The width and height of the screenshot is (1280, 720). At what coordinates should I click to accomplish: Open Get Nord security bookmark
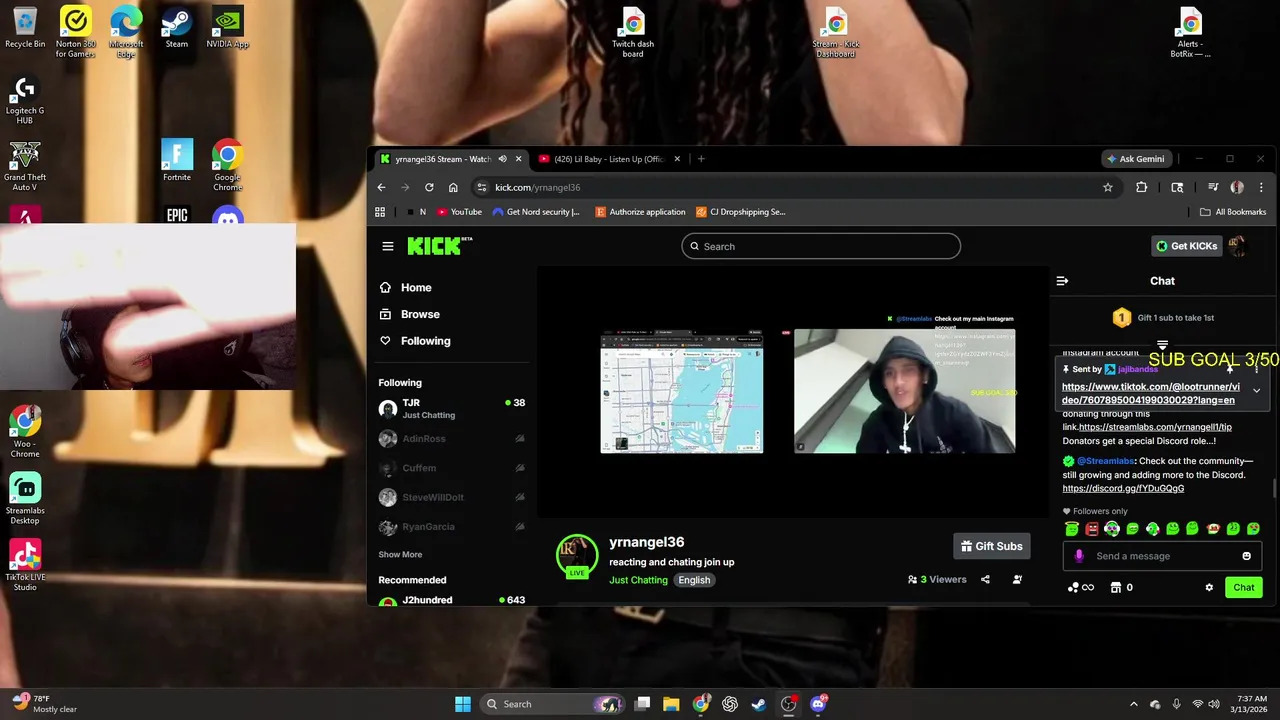537,212
